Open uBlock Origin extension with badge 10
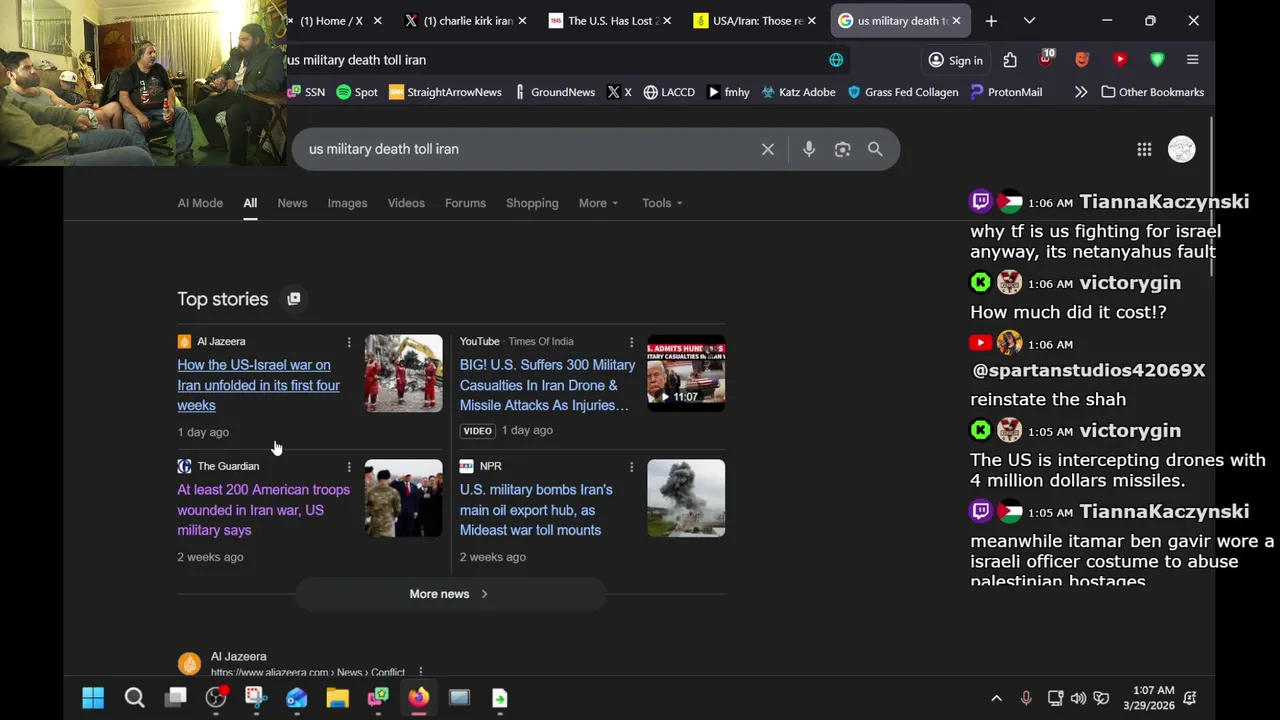The height and width of the screenshot is (720, 1280). pos(1046,59)
